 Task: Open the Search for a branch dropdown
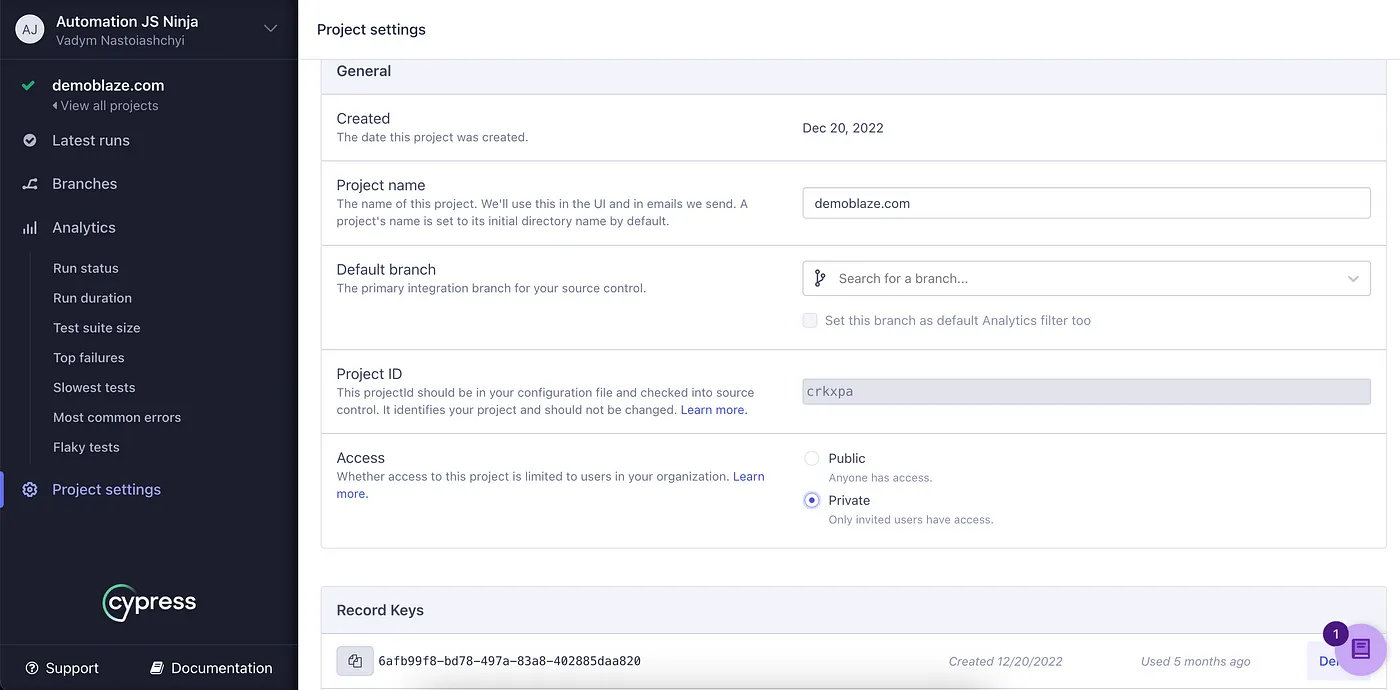coord(1086,279)
